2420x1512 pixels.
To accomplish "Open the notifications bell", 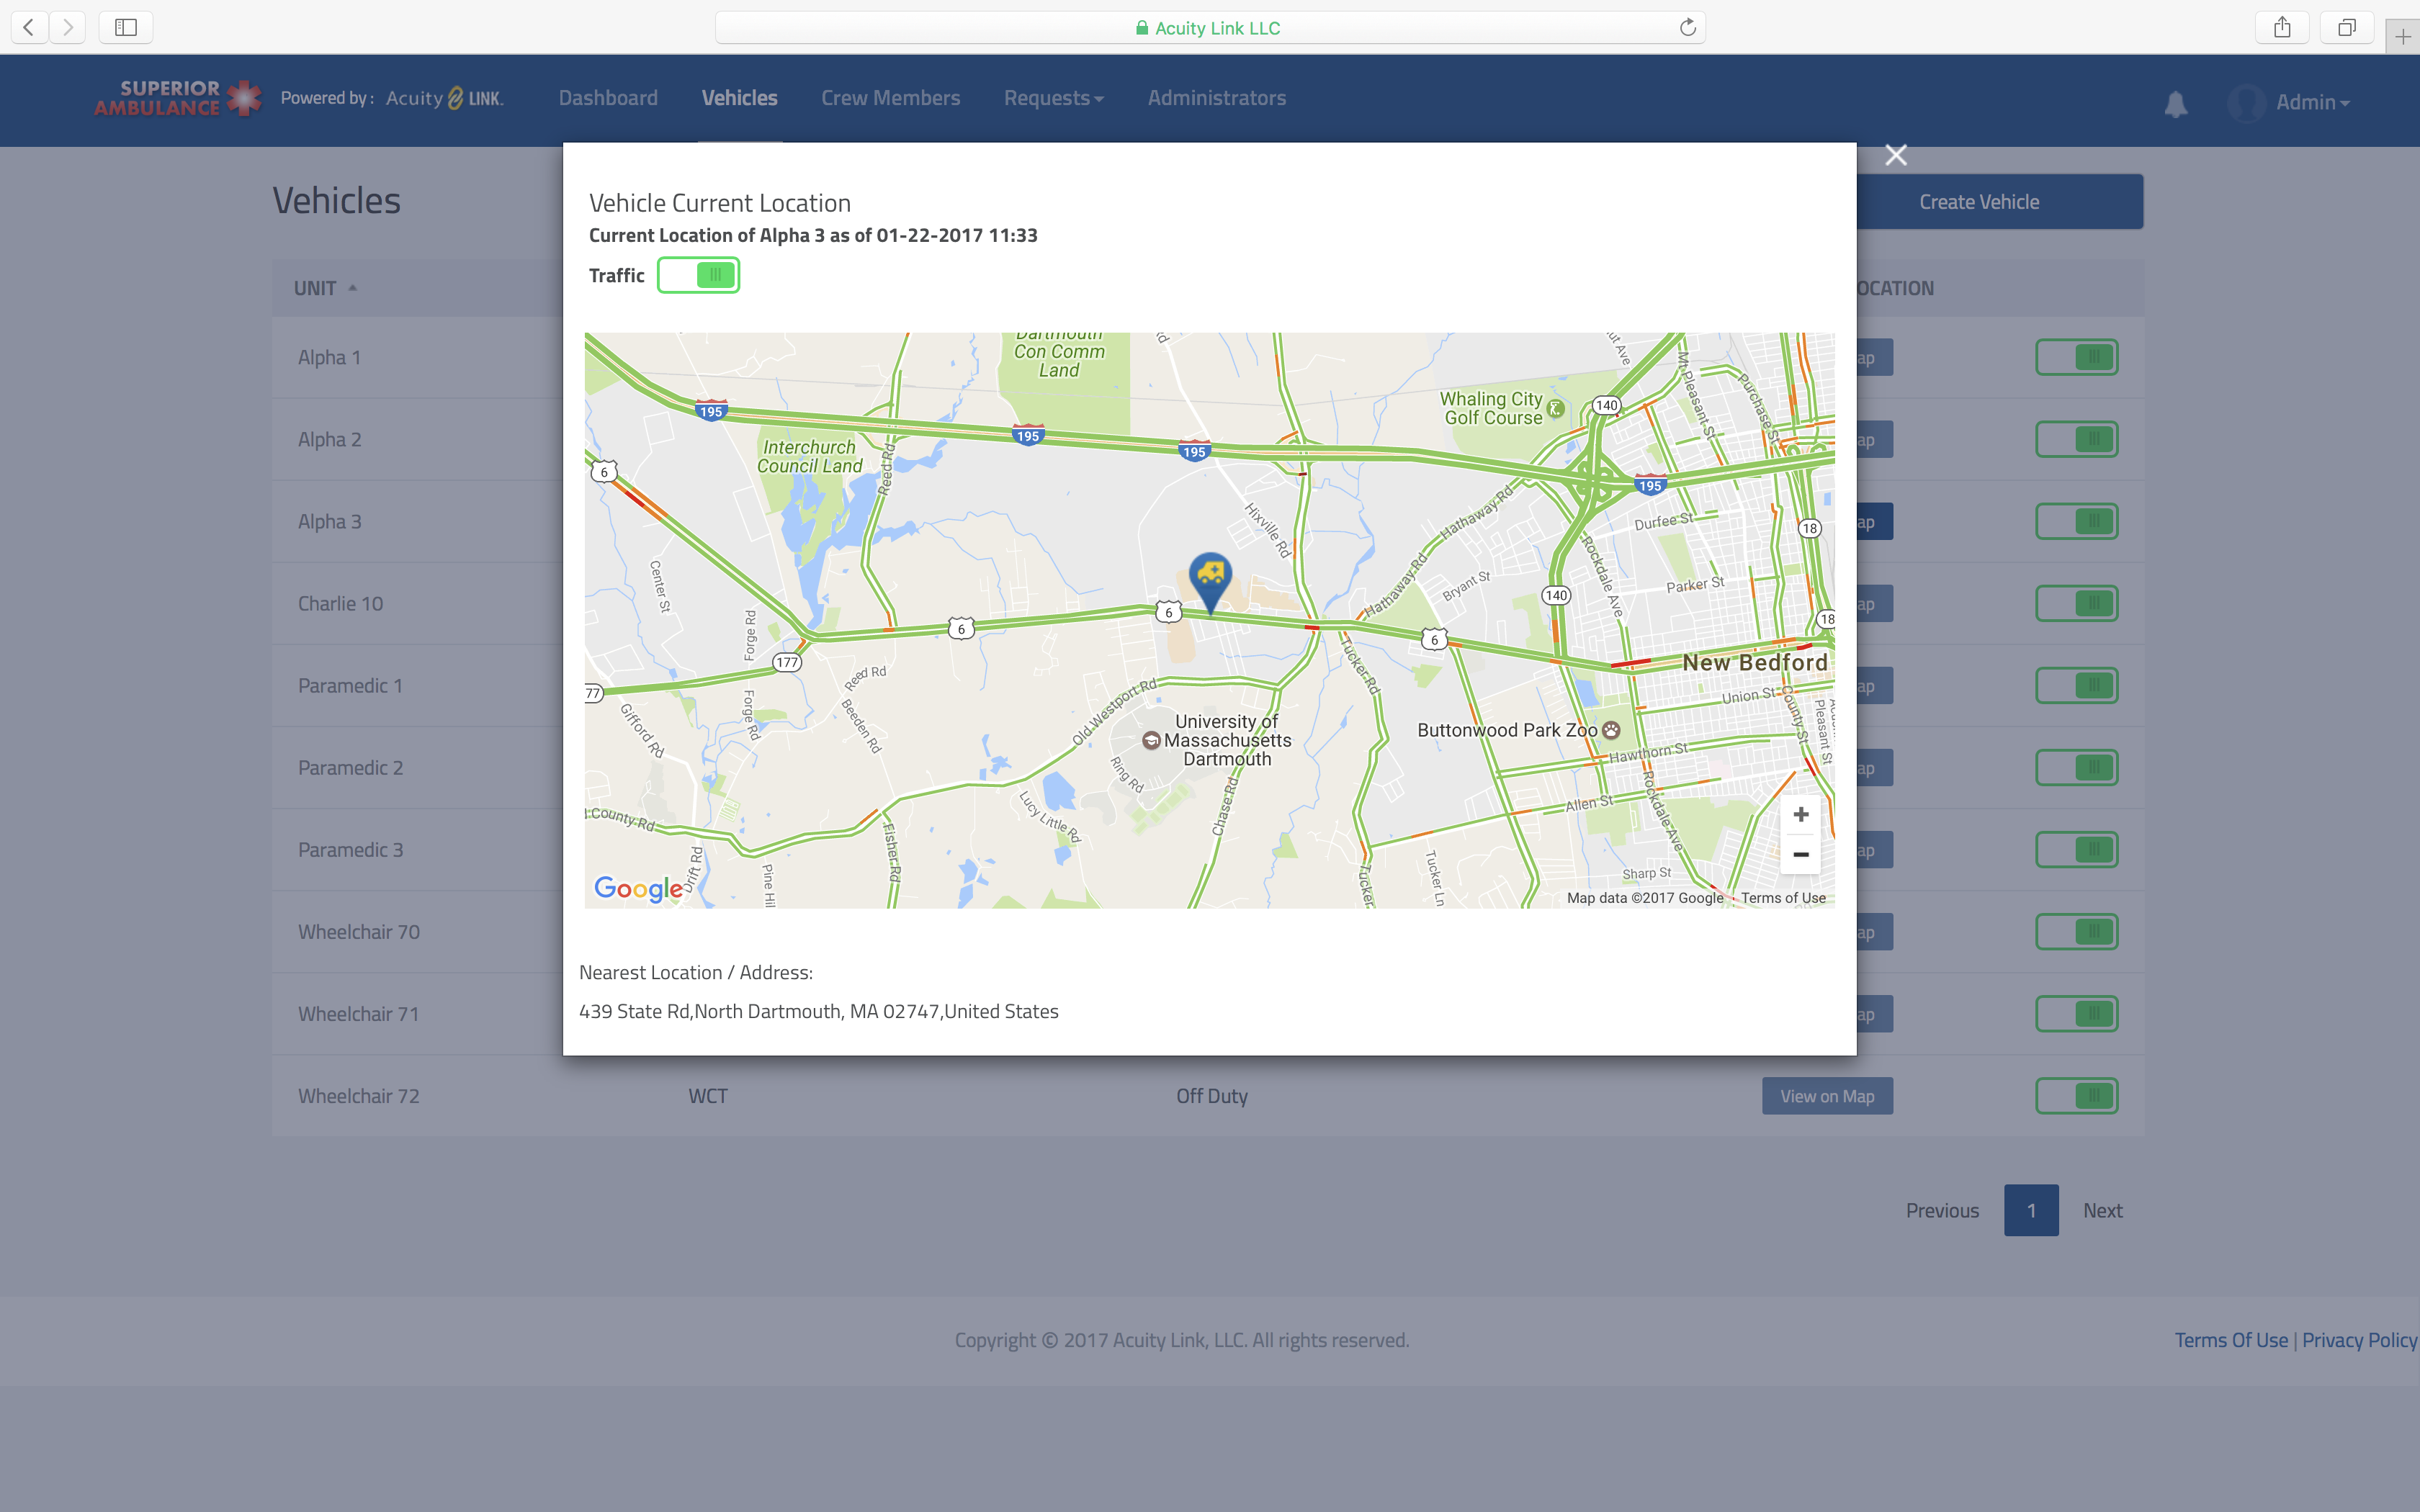I will tap(2175, 103).
